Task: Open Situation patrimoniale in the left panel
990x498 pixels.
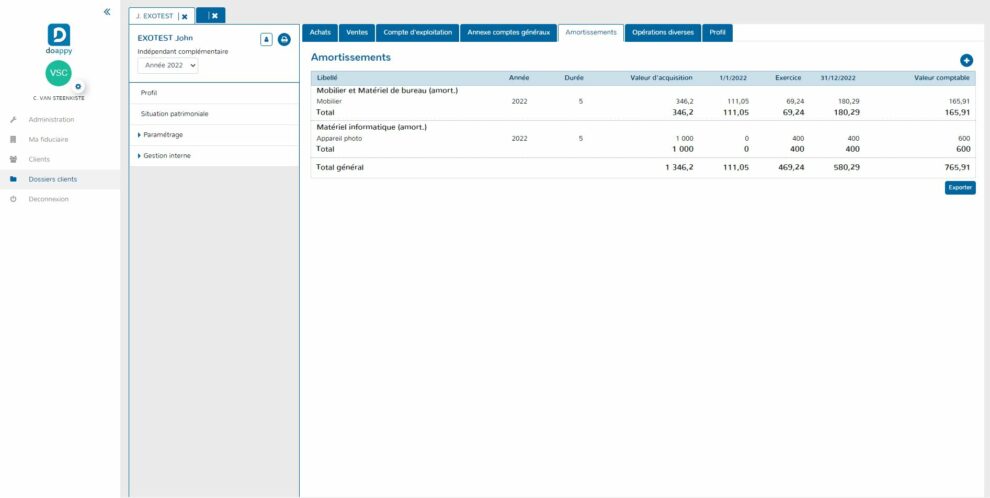Action: pos(175,114)
